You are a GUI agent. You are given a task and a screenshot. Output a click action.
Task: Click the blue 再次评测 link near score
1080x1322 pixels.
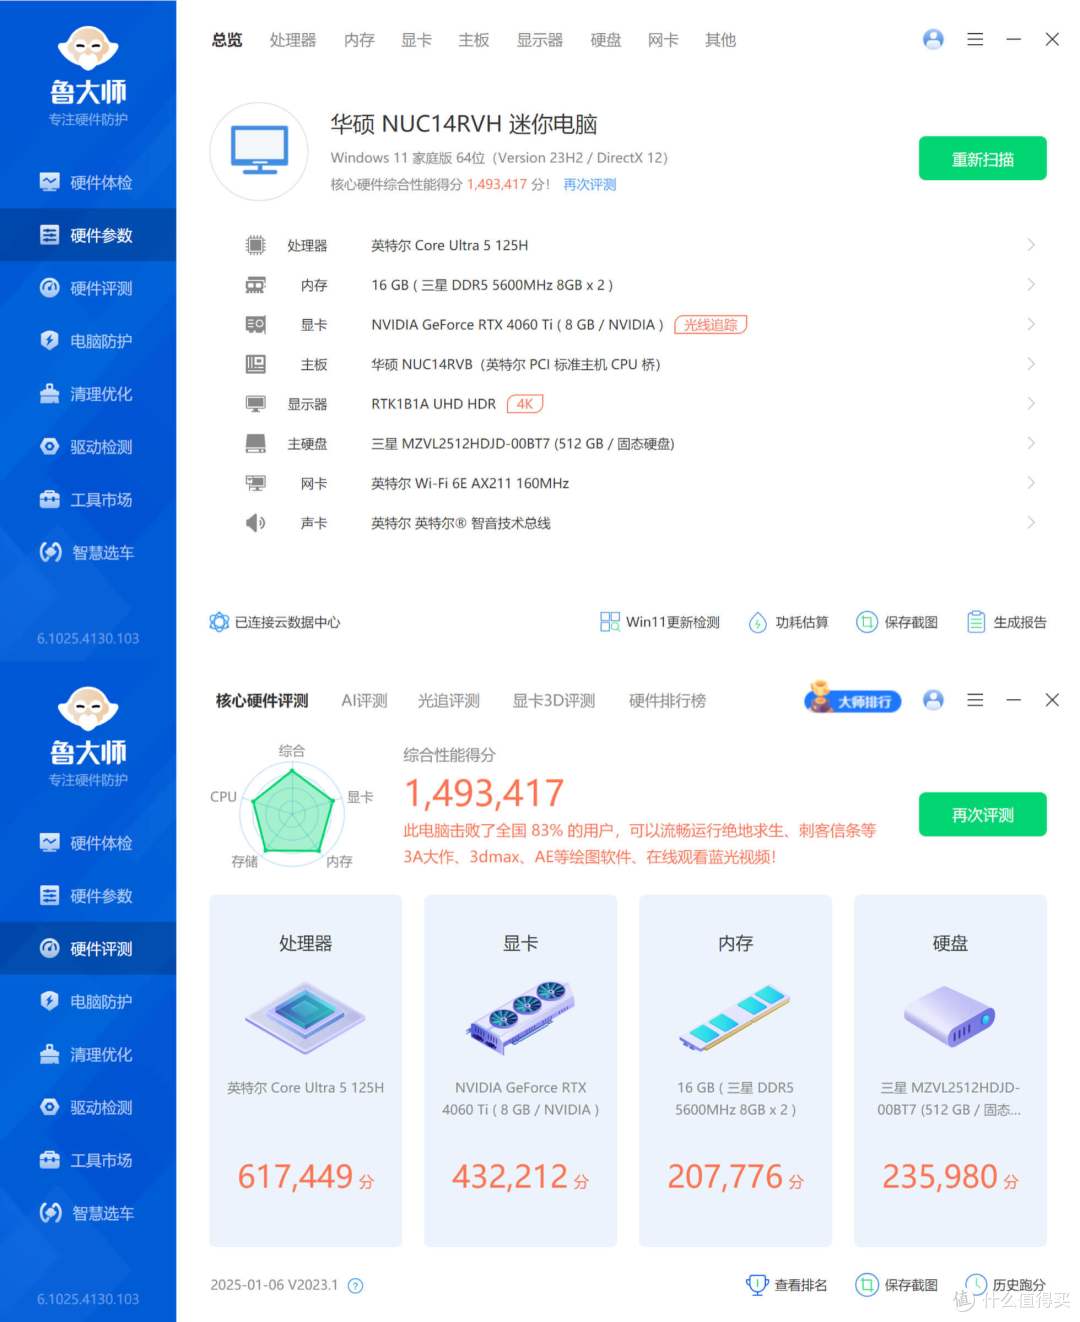pos(590,185)
